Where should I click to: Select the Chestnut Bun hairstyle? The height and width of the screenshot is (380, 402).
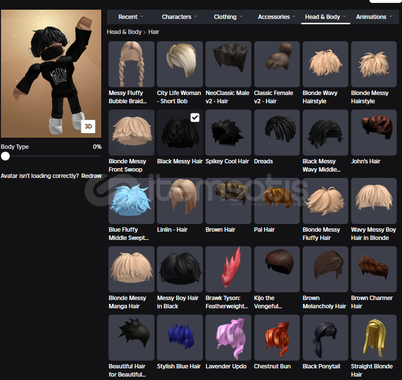(277, 337)
